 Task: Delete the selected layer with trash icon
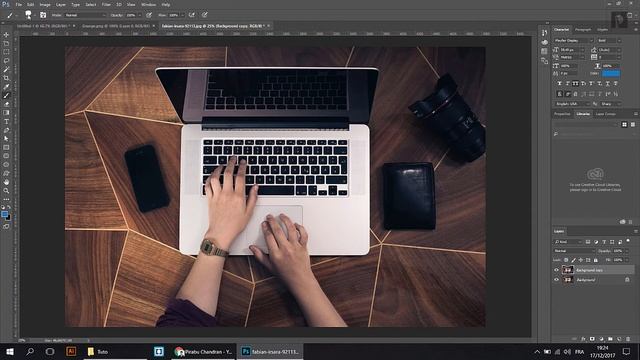[x=628, y=339]
